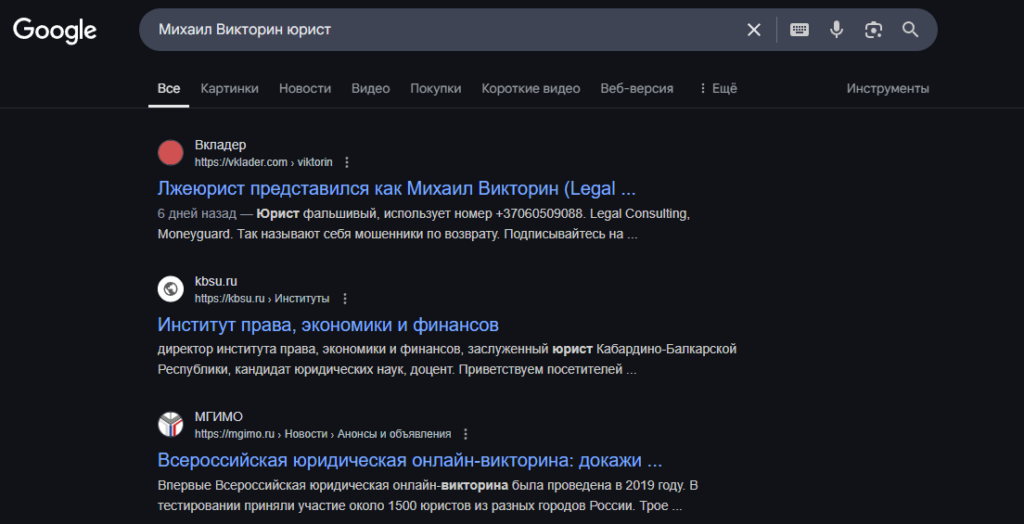The height and width of the screenshot is (524, 1024).
Task: Select the Все tab
Action: (x=168, y=88)
